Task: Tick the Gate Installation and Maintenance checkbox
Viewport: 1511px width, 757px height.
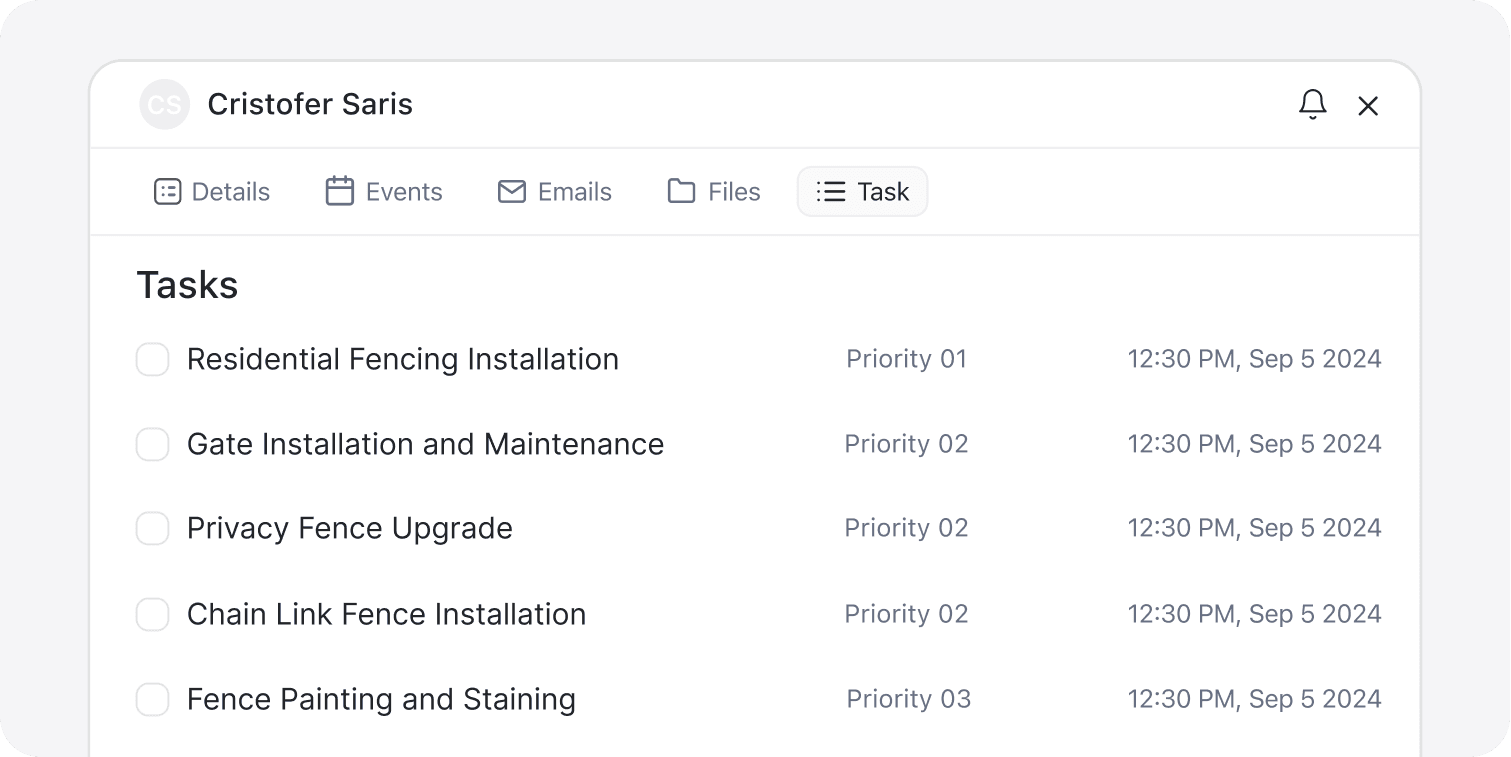Action: (152, 445)
